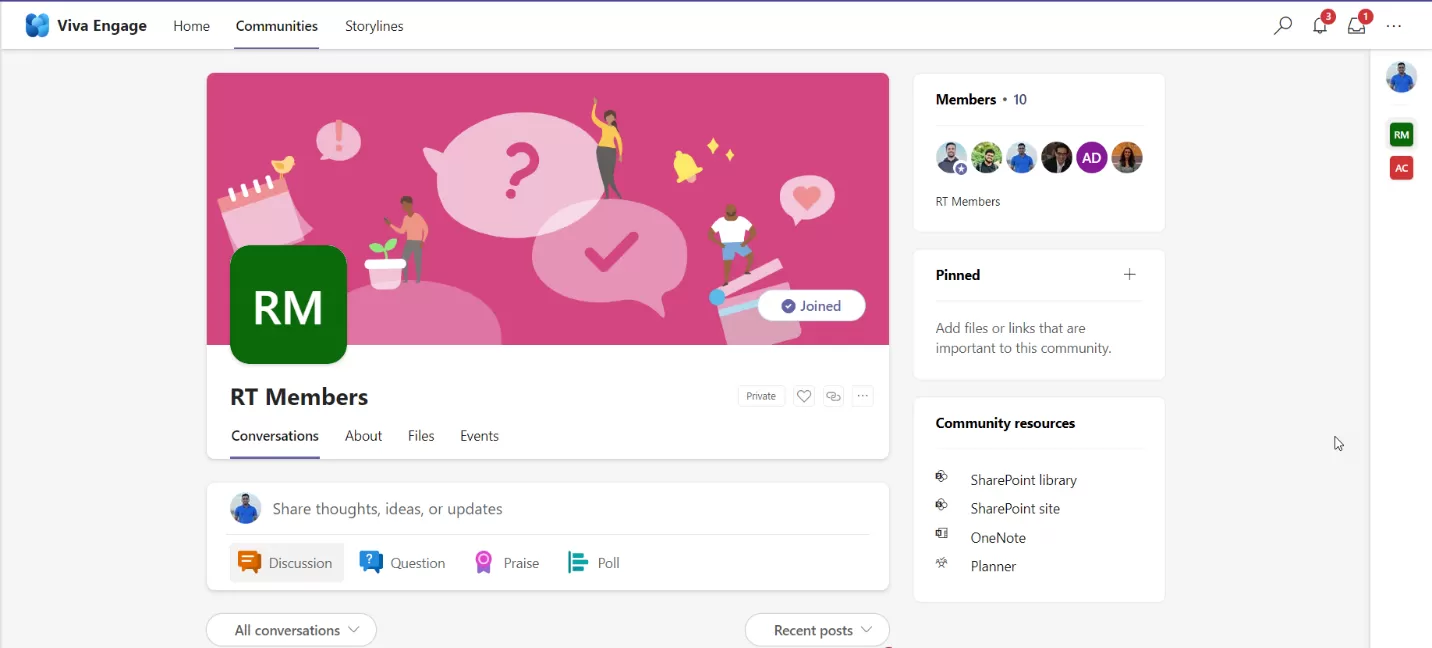
Task: Click the SharePoint library icon
Action: pos(941,476)
